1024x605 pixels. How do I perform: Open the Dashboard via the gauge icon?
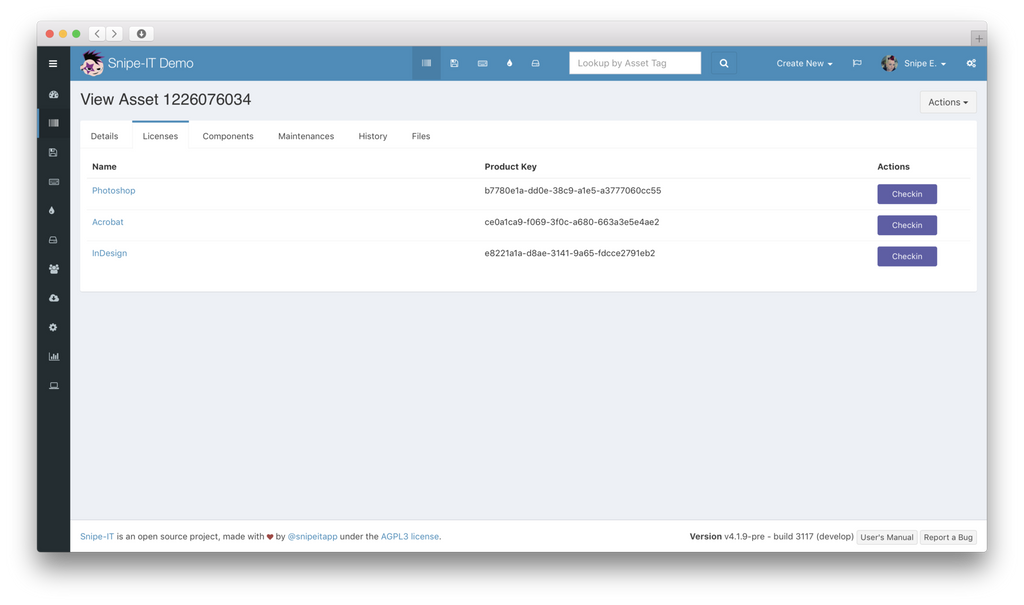click(52, 93)
